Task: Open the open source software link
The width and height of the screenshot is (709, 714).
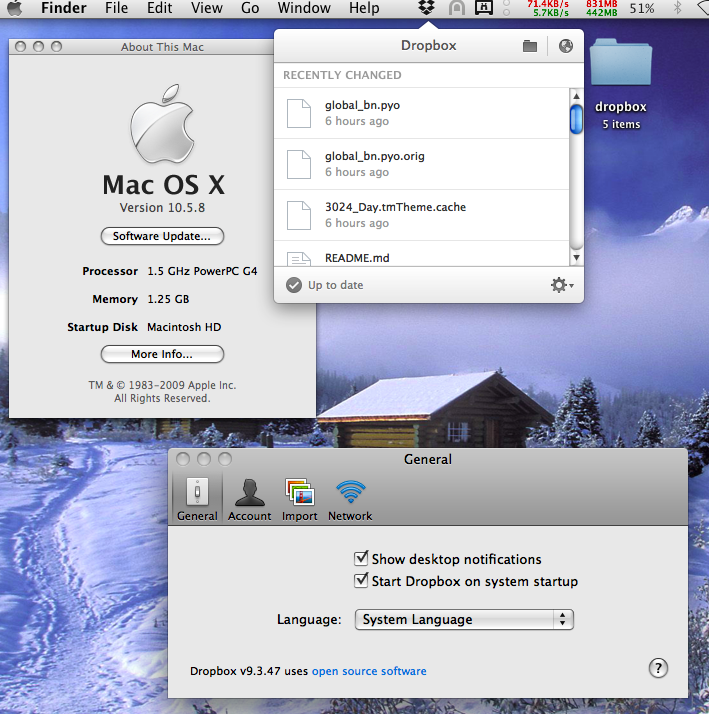Action: (369, 671)
